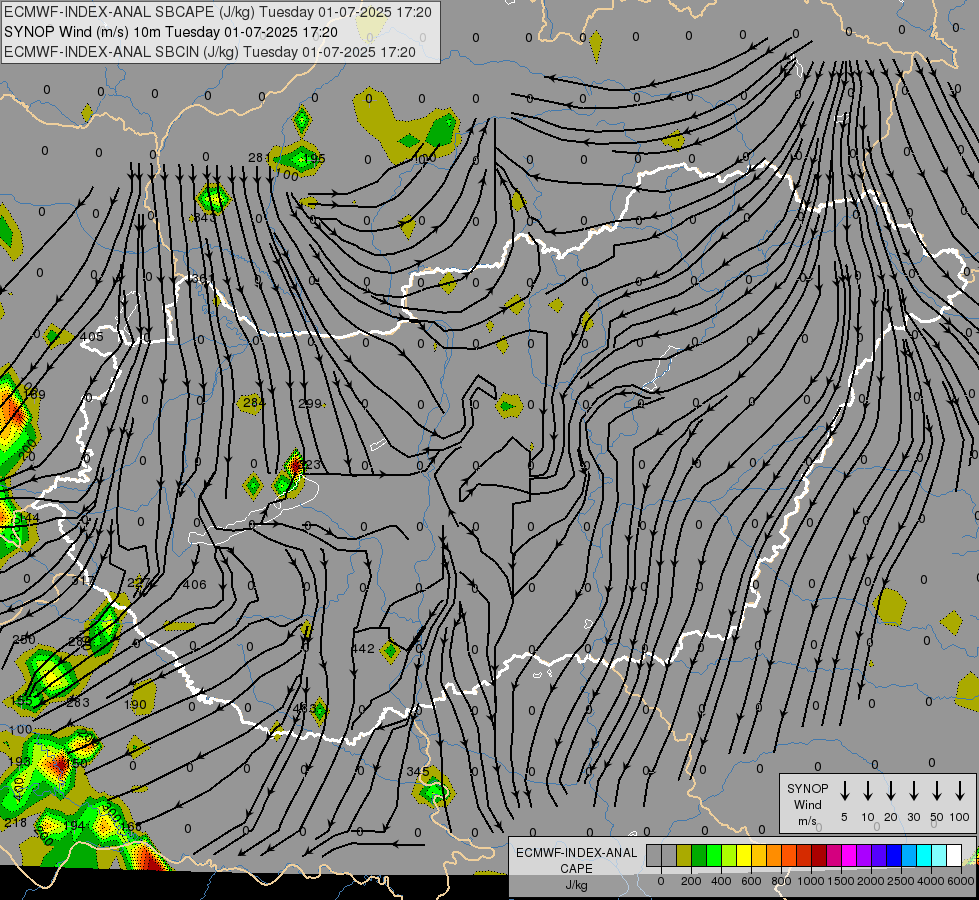Select the olive CAPE legend swatch
The width and height of the screenshot is (979, 900).
coord(684,855)
